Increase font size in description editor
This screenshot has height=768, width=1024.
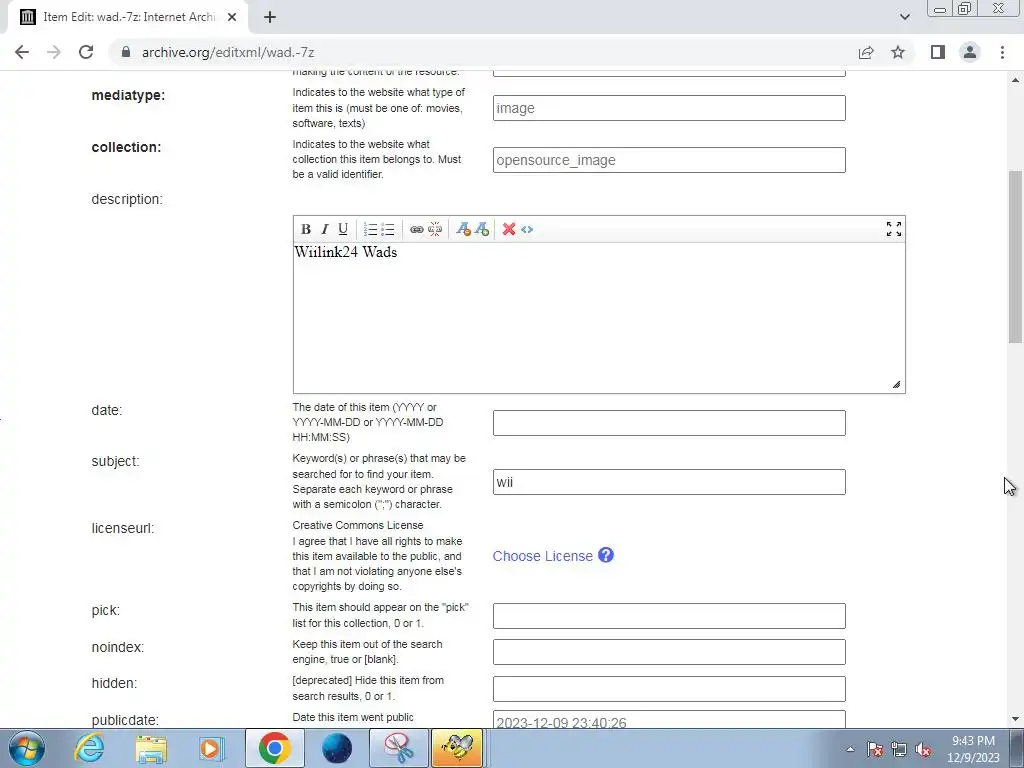pyautogui.click(x=482, y=229)
